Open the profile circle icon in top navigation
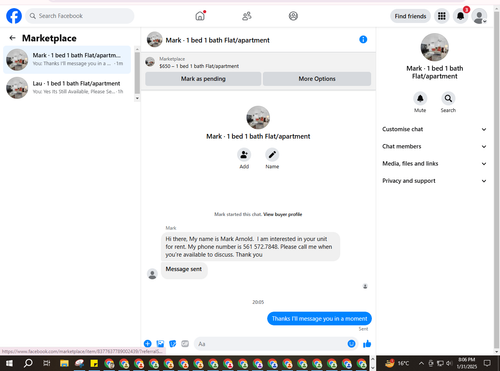Image resolution: width=500 pixels, height=371 pixels. (293, 16)
